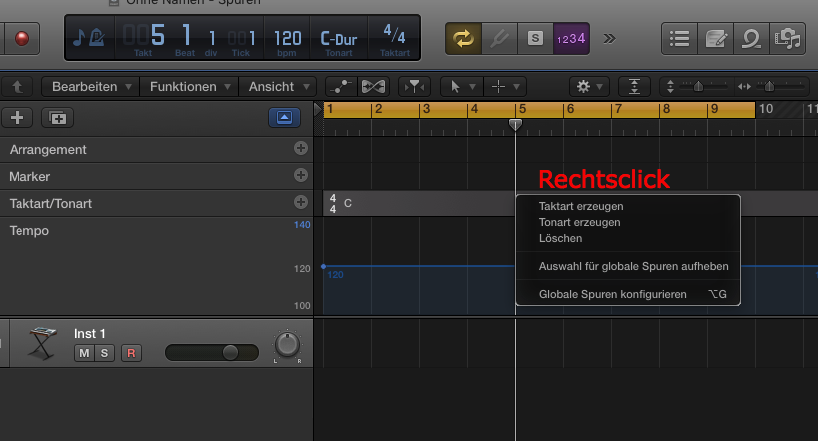Record-enable the Inst 1 track
This screenshot has height=441, width=818.
[131, 353]
